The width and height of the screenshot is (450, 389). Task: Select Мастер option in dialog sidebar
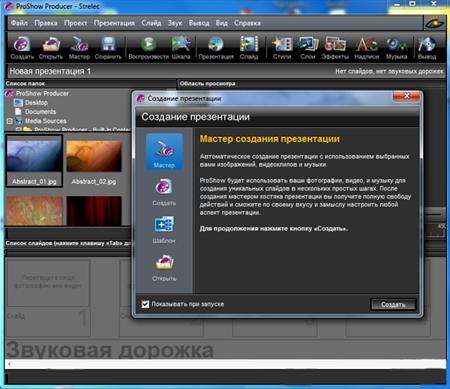click(164, 152)
